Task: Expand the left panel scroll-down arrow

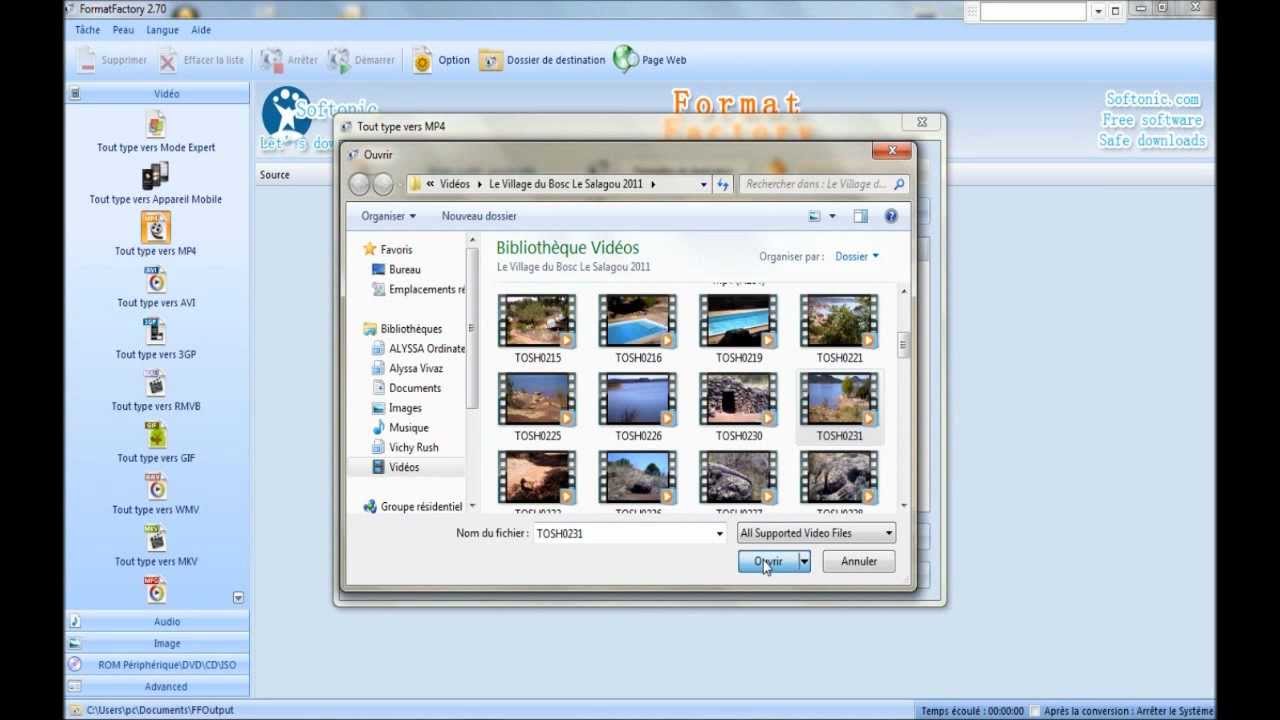Action: (472, 506)
